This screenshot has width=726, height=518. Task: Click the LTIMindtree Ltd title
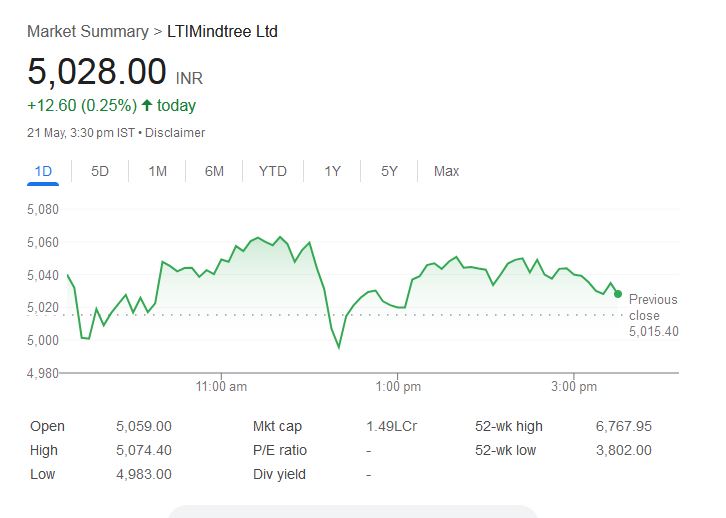click(222, 31)
